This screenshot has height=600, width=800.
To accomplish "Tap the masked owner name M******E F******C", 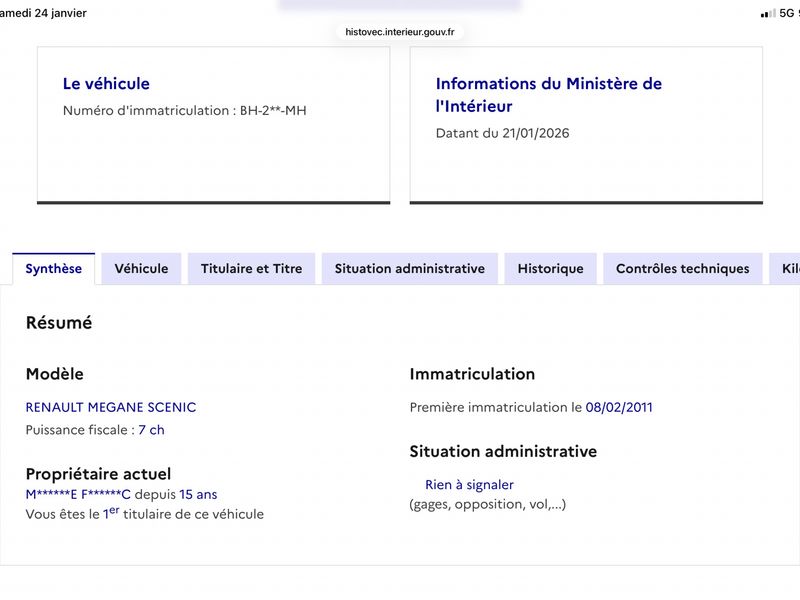I will [78, 494].
